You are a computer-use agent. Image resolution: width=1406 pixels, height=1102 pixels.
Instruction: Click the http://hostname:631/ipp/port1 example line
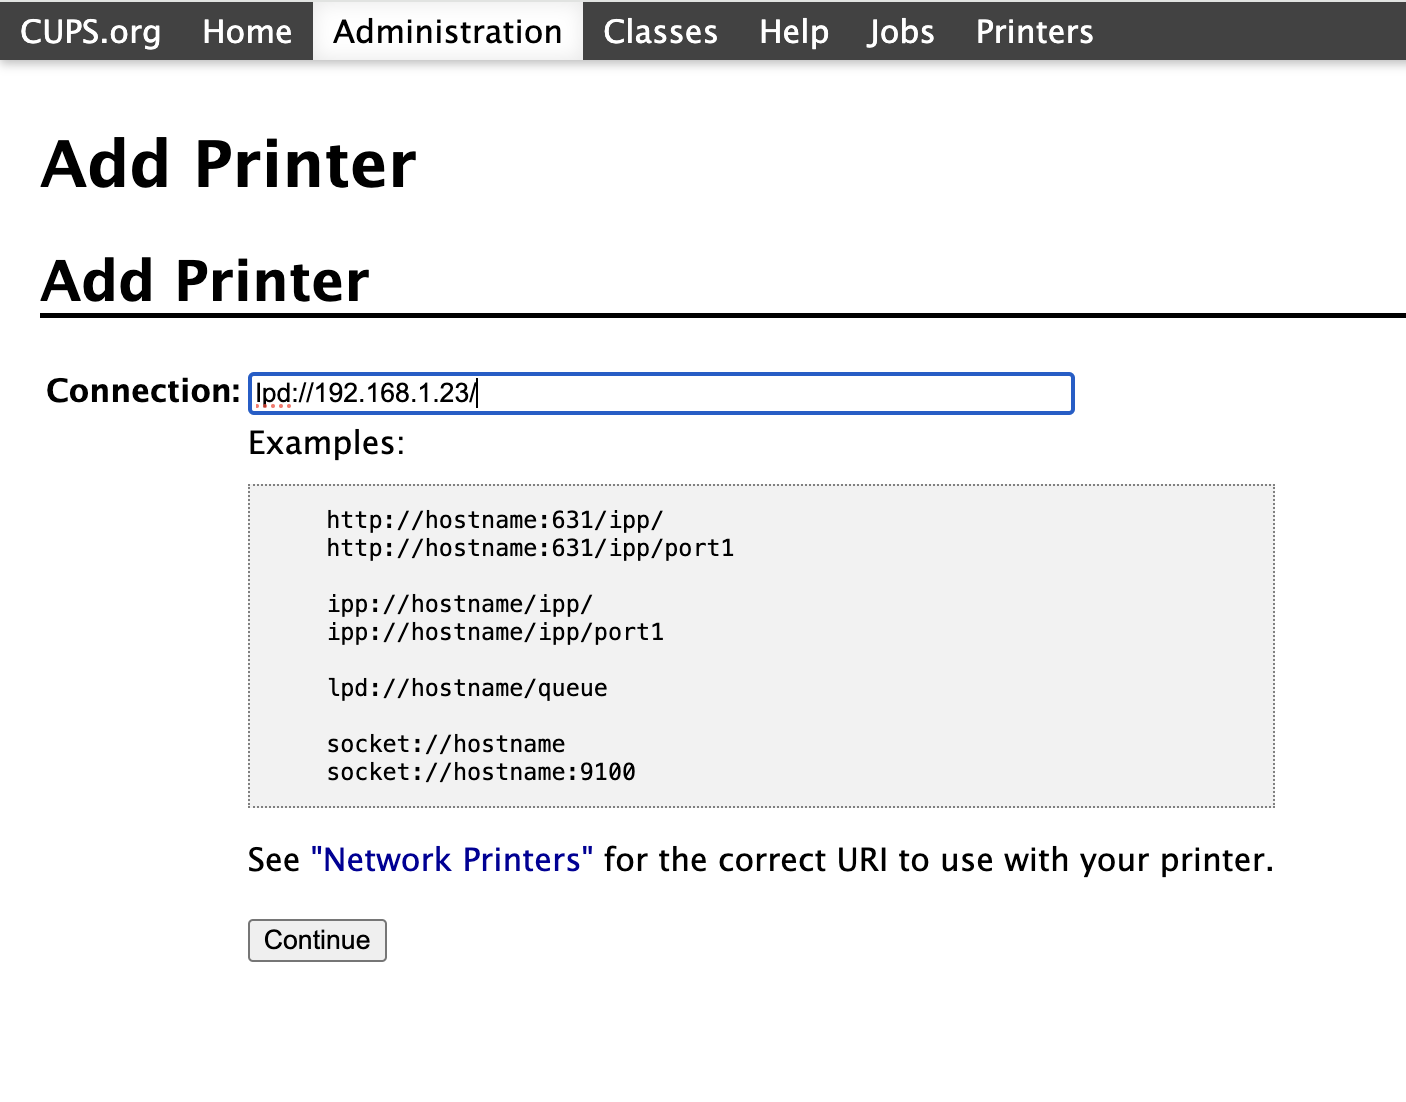pos(530,548)
